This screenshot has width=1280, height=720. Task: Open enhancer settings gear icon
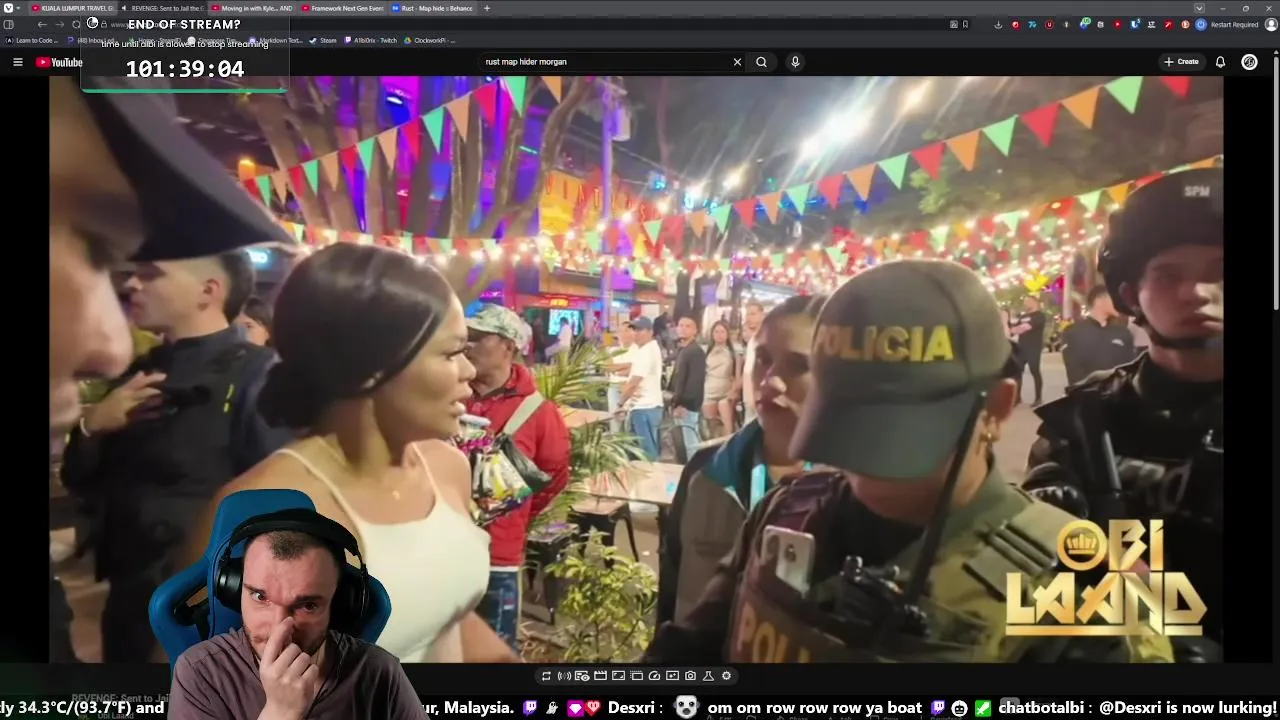click(x=726, y=676)
